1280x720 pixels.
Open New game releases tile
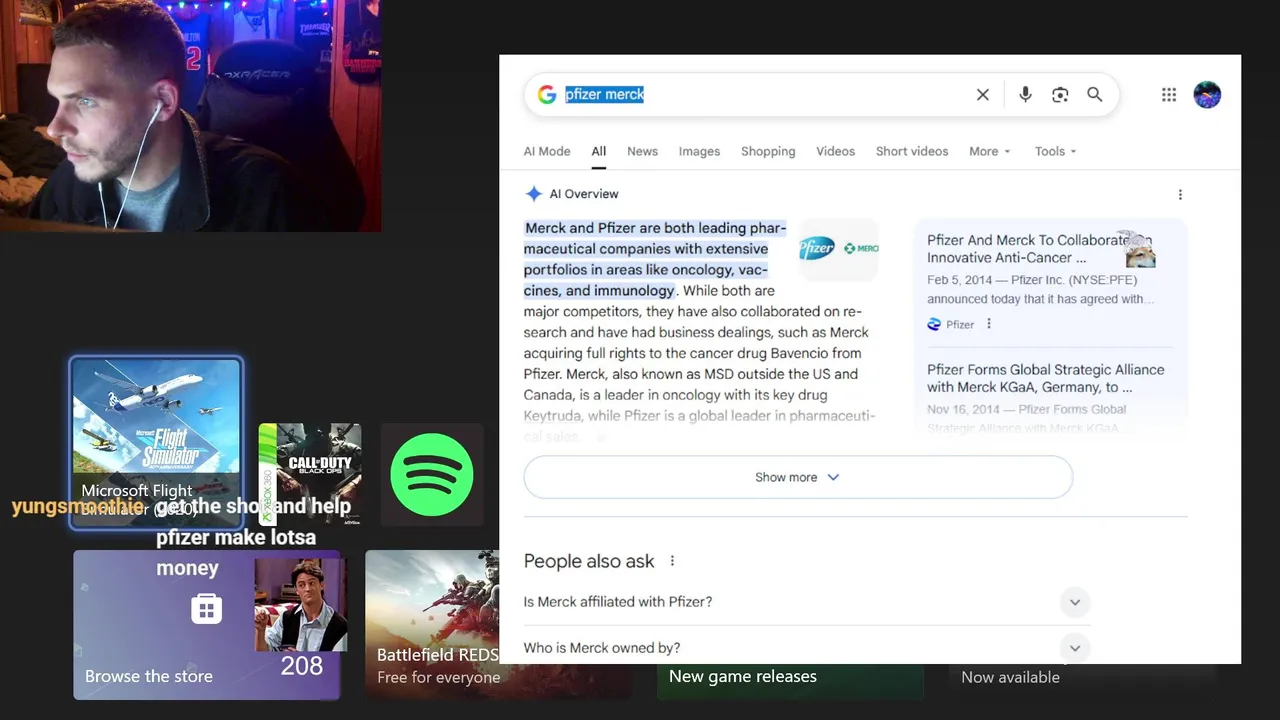point(790,680)
